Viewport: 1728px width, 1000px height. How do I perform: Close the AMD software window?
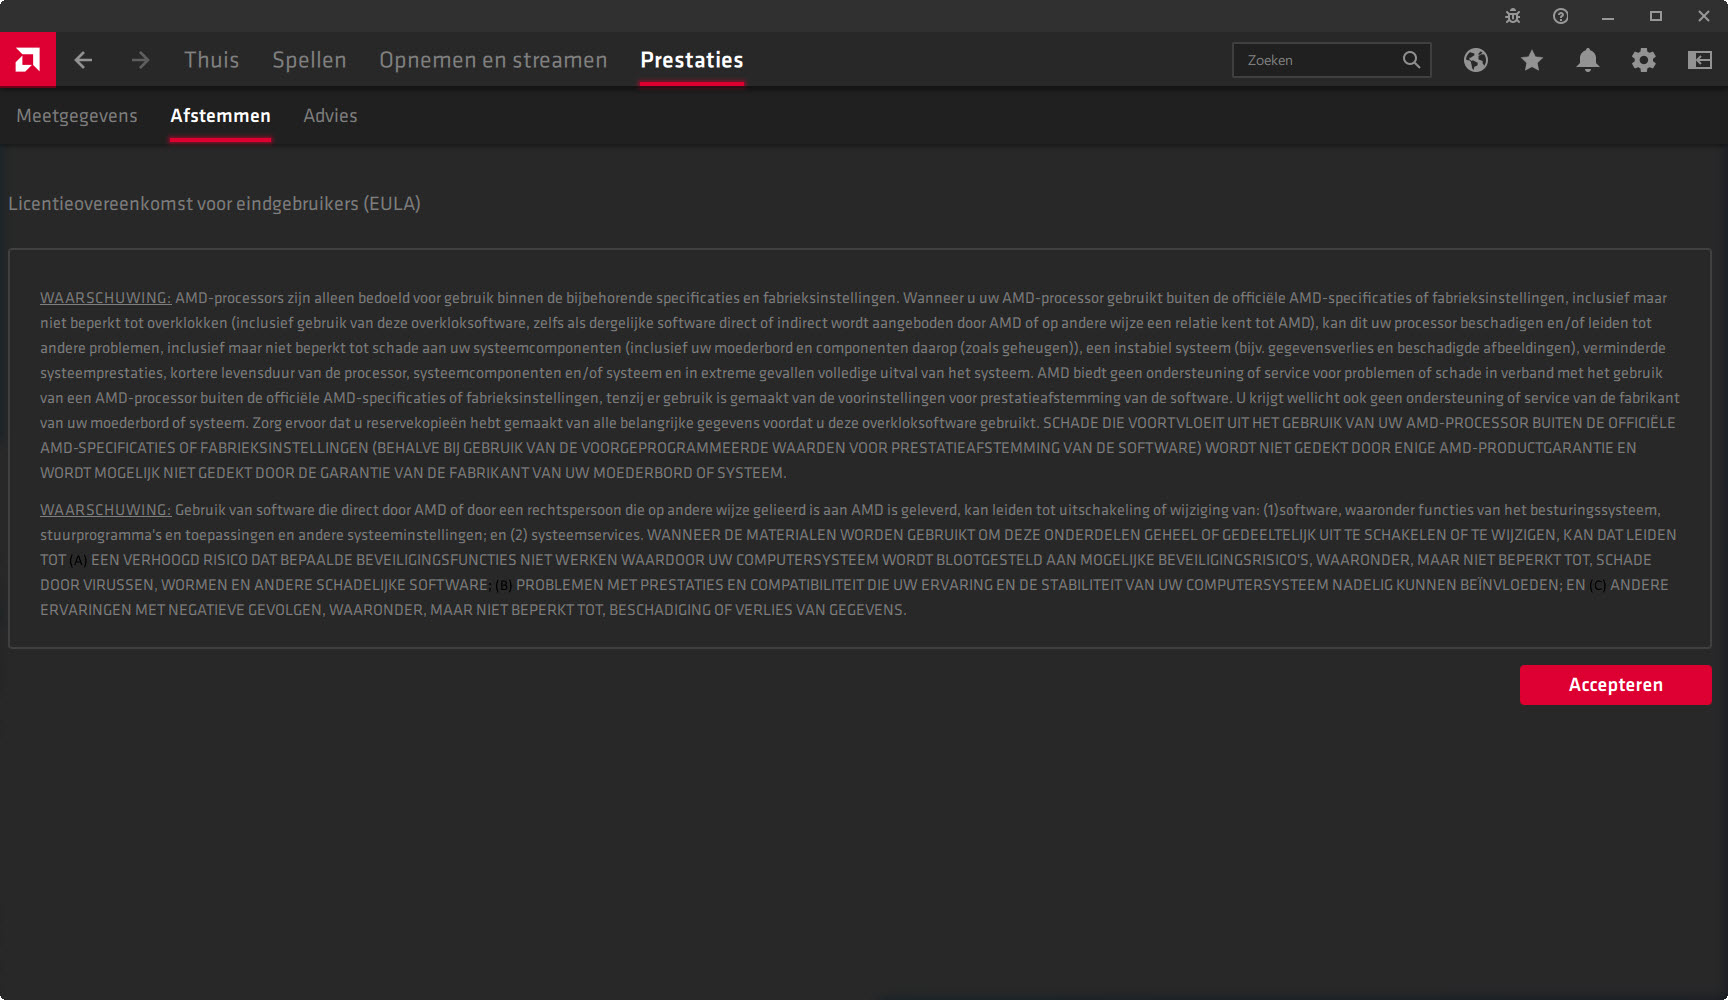click(x=1704, y=16)
